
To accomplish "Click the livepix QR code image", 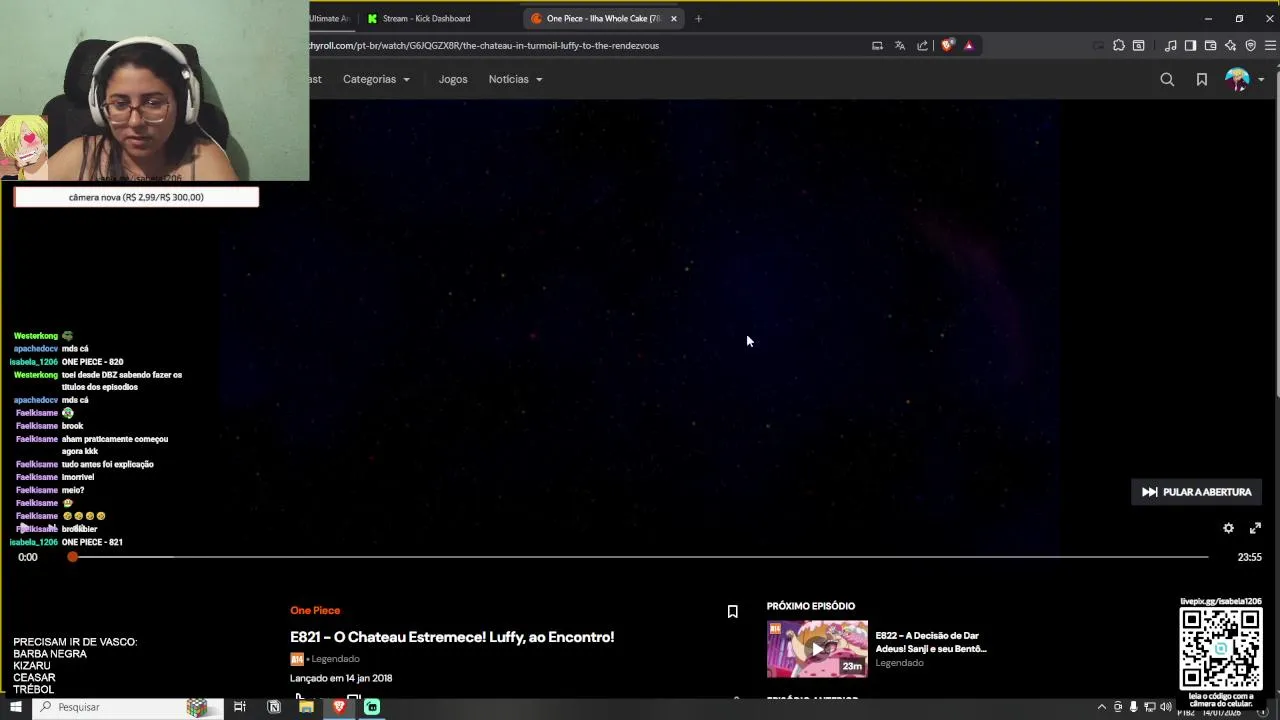I will pyautogui.click(x=1221, y=648).
